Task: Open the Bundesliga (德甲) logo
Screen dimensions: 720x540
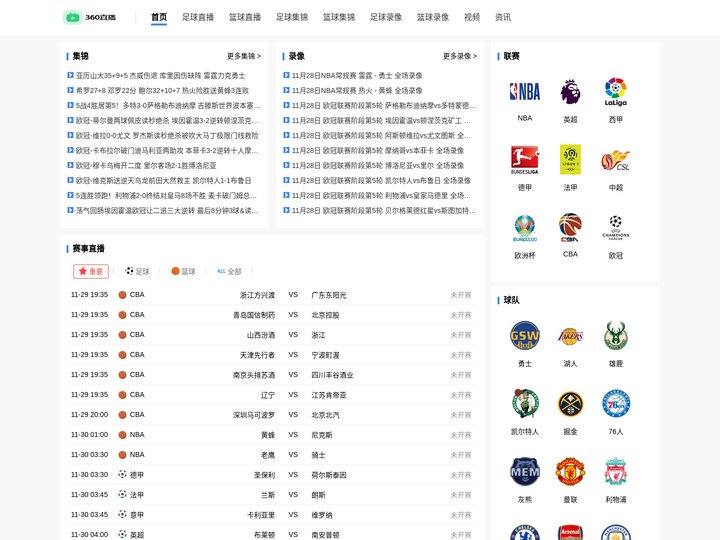Action: pyautogui.click(x=524, y=160)
